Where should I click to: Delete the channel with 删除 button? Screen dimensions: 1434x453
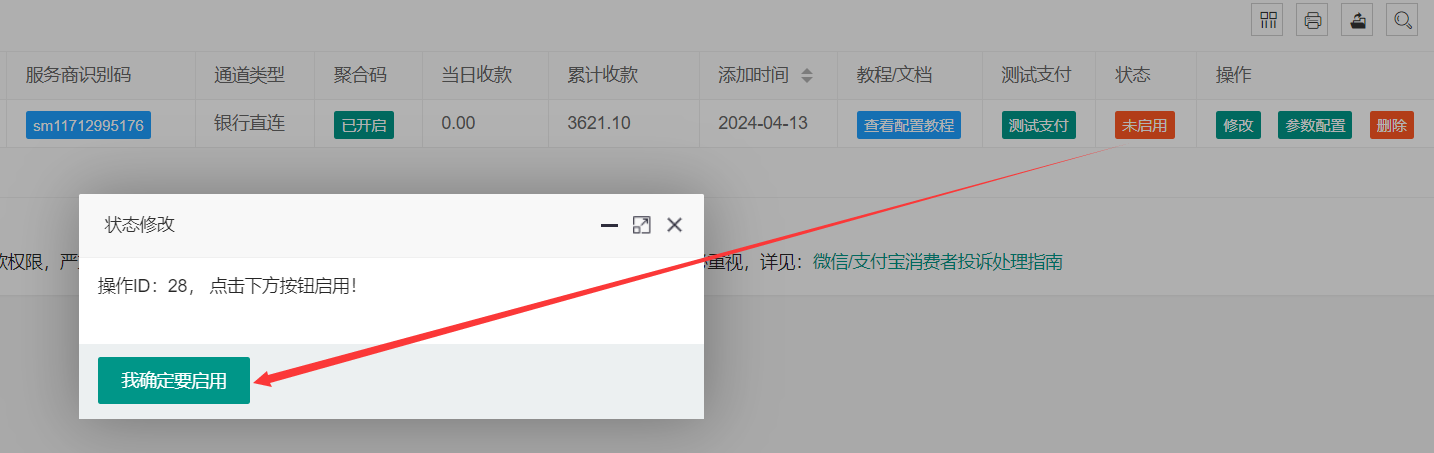tap(1391, 126)
